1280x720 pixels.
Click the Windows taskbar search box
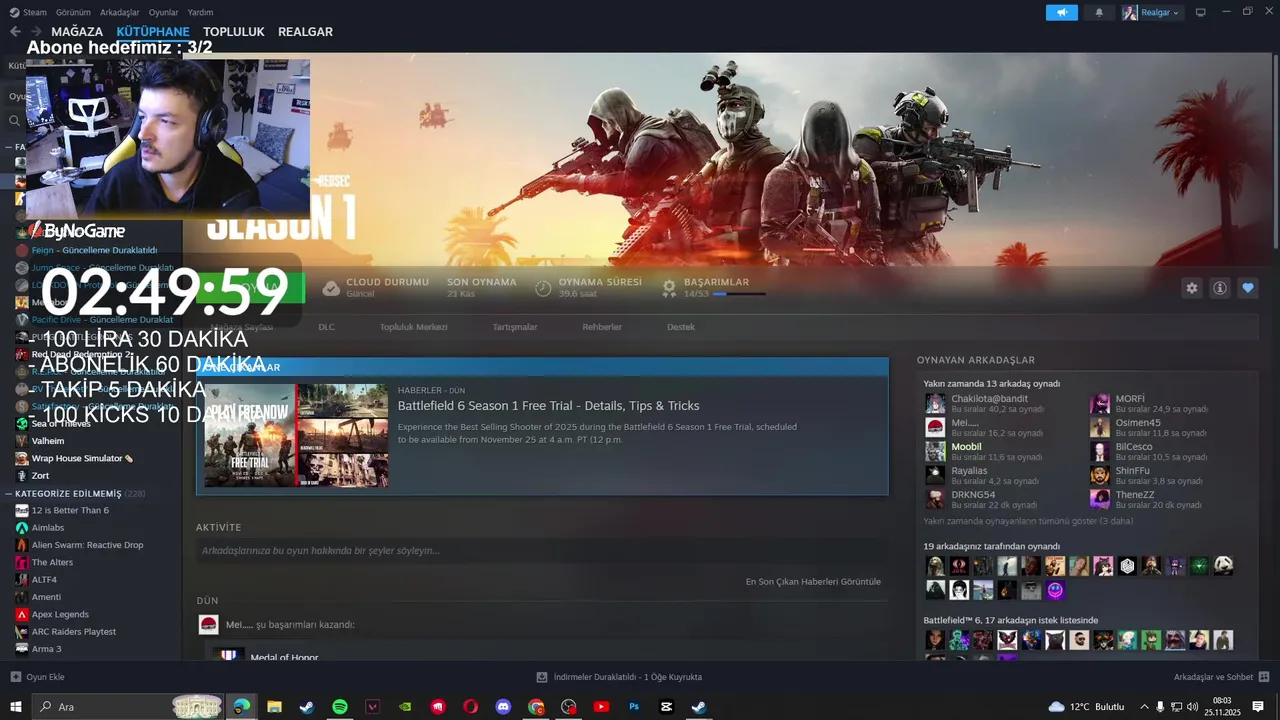tap(129, 707)
